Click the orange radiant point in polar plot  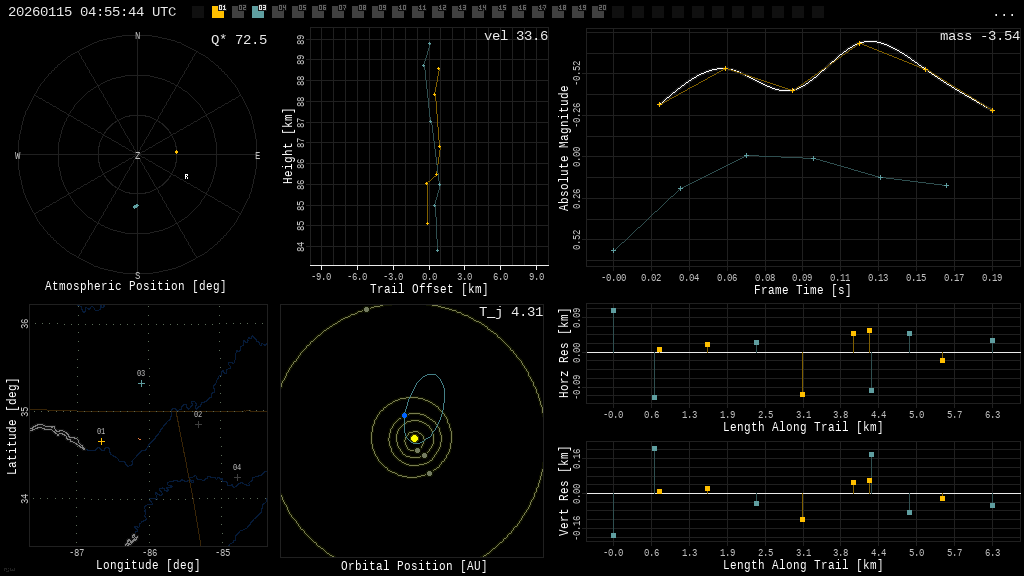[x=176, y=152]
